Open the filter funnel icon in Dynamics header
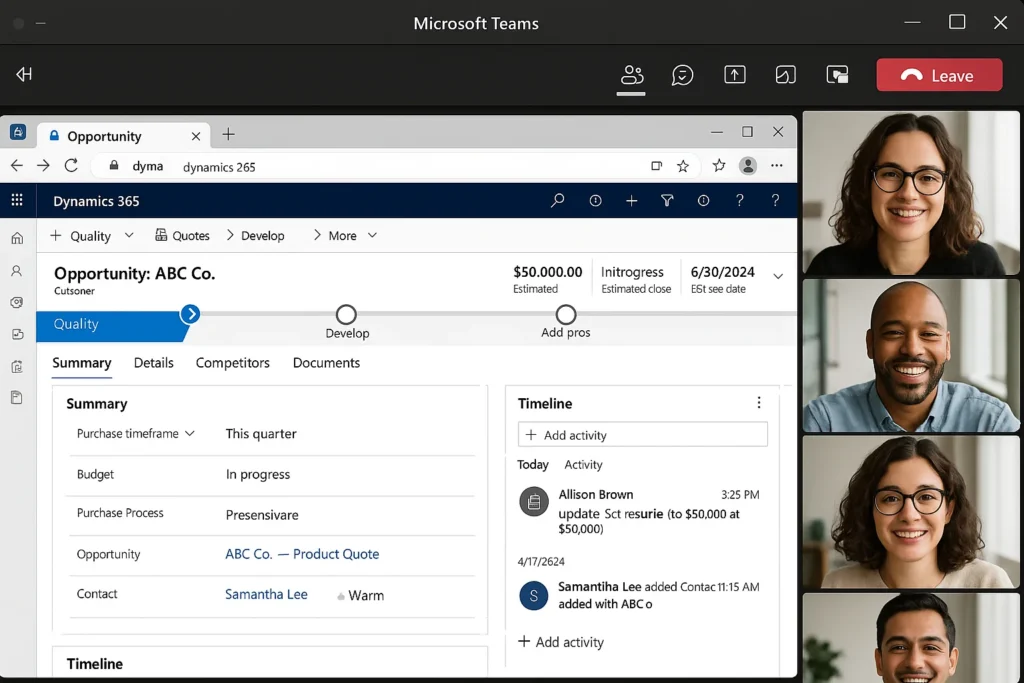The width and height of the screenshot is (1024, 683). 667,201
